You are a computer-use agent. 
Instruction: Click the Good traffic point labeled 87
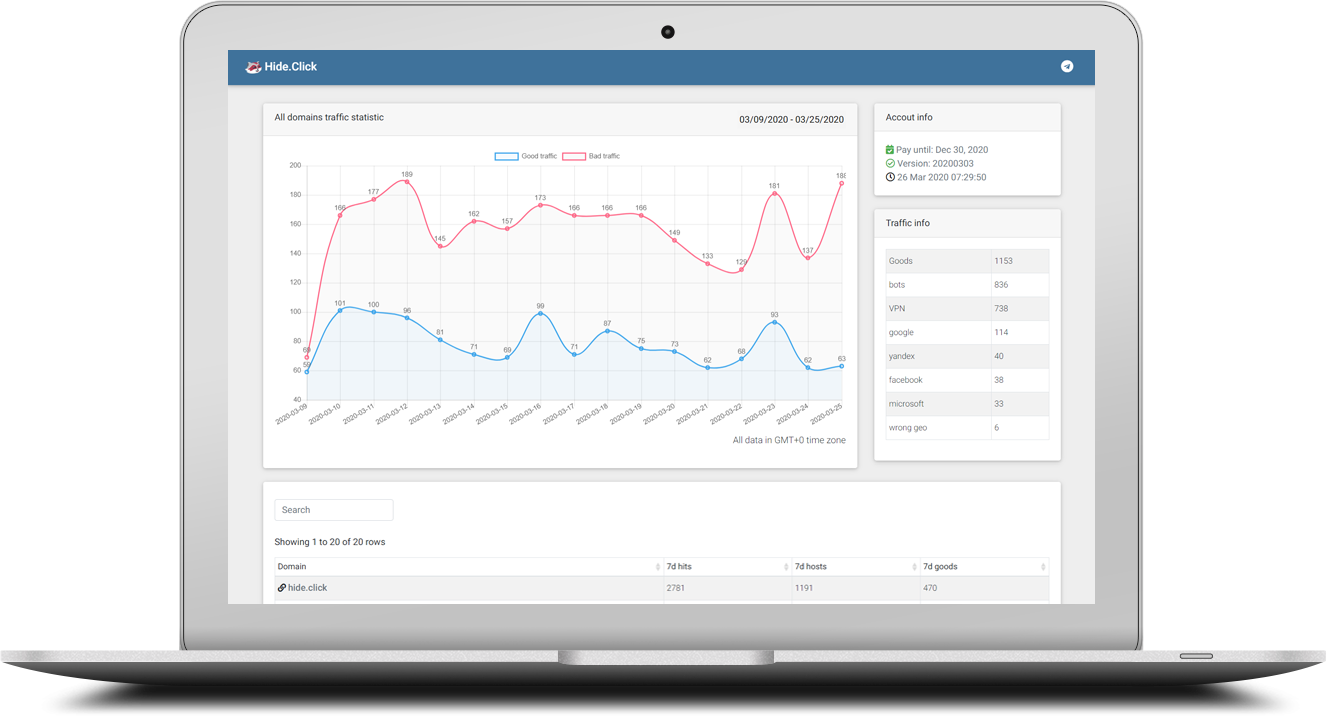pos(607,330)
